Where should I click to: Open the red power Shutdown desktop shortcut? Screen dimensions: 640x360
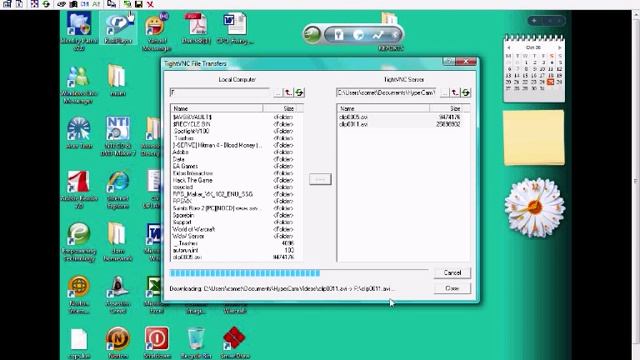(x=157, y=343)
